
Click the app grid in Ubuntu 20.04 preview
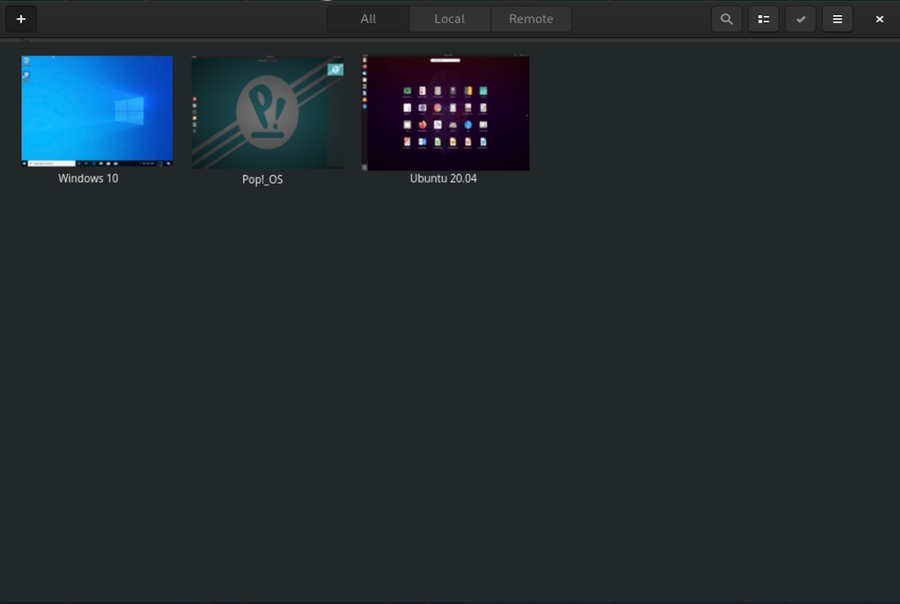pyautogui.click(x=445, y=116)
